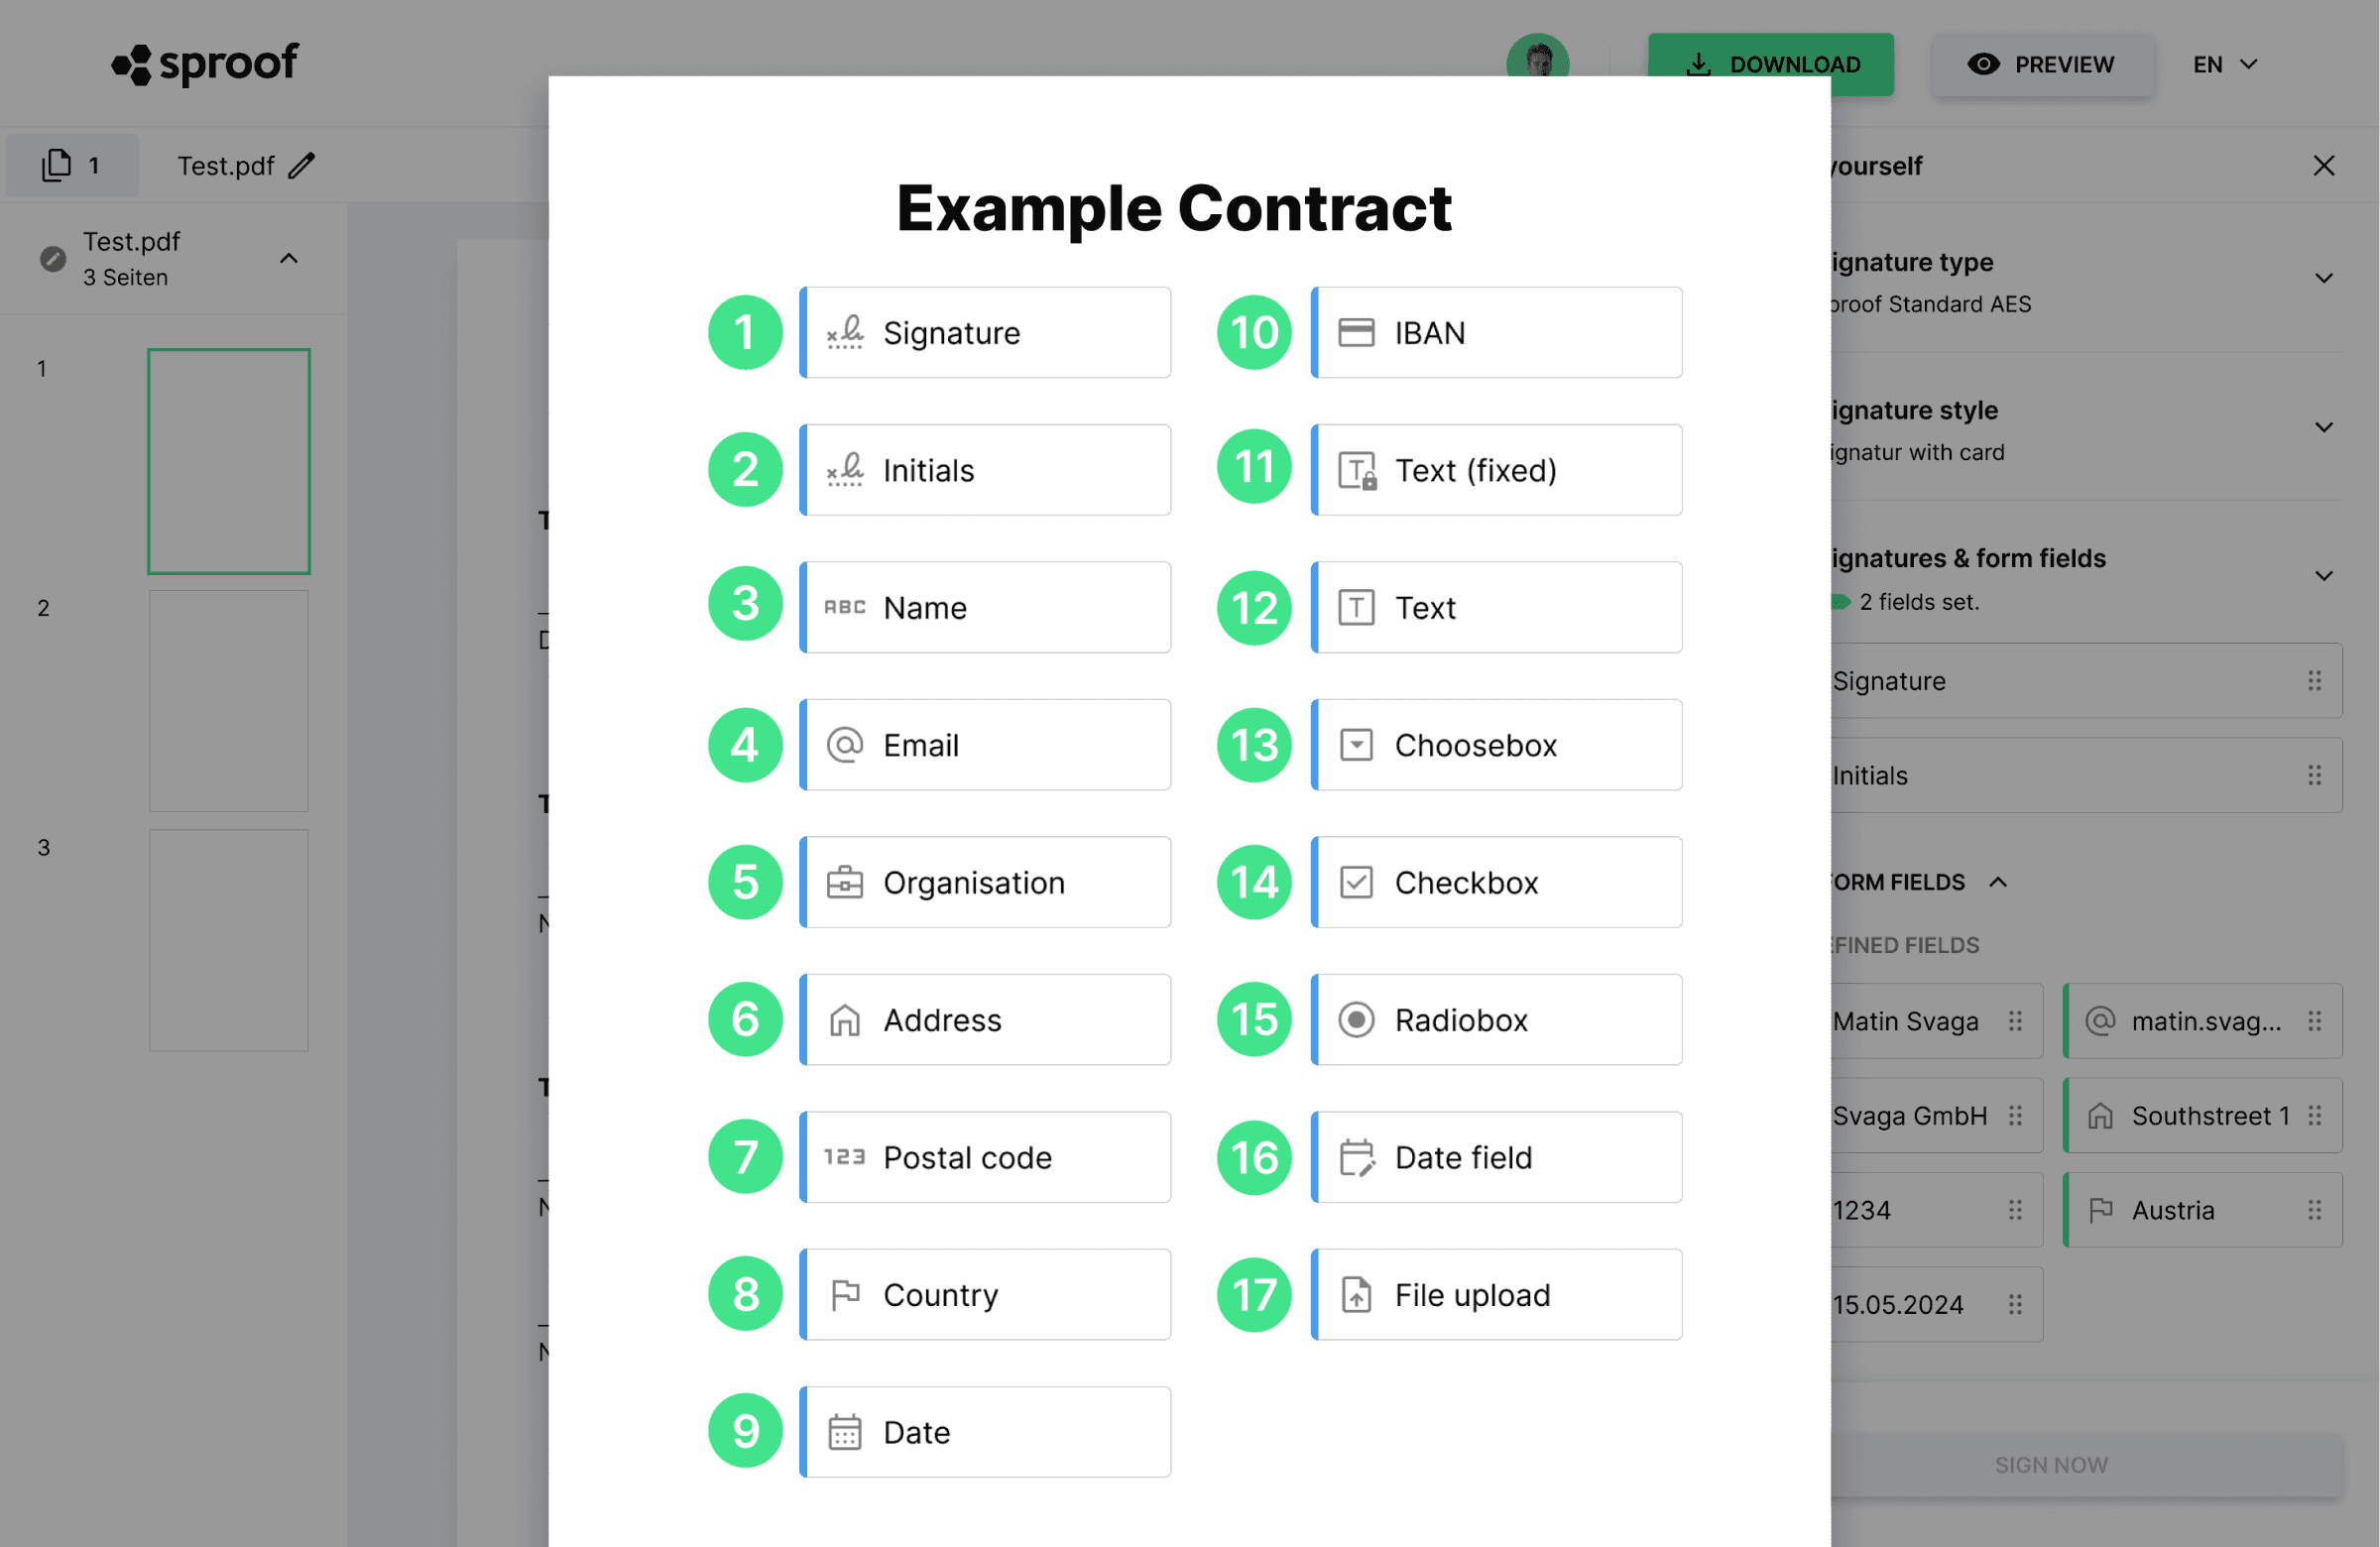Click the user avatar in the header

coord(1537,62)
